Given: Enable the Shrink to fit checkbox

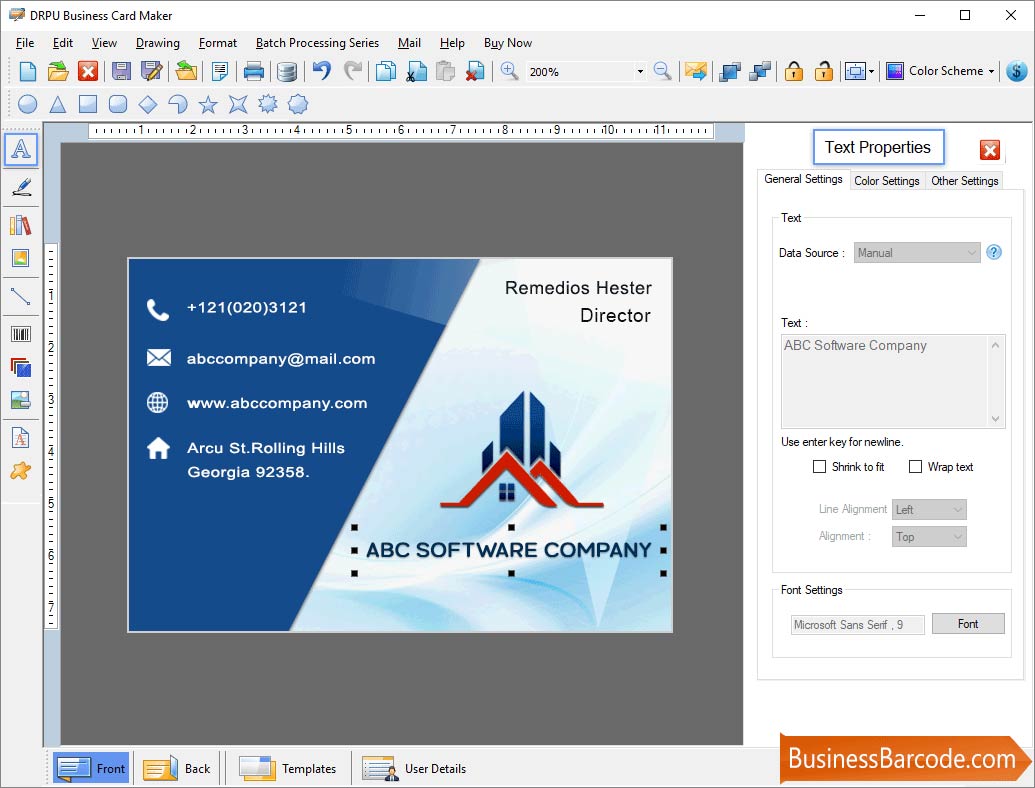Looking at the screenshot, I should click(x=819, y=467).
